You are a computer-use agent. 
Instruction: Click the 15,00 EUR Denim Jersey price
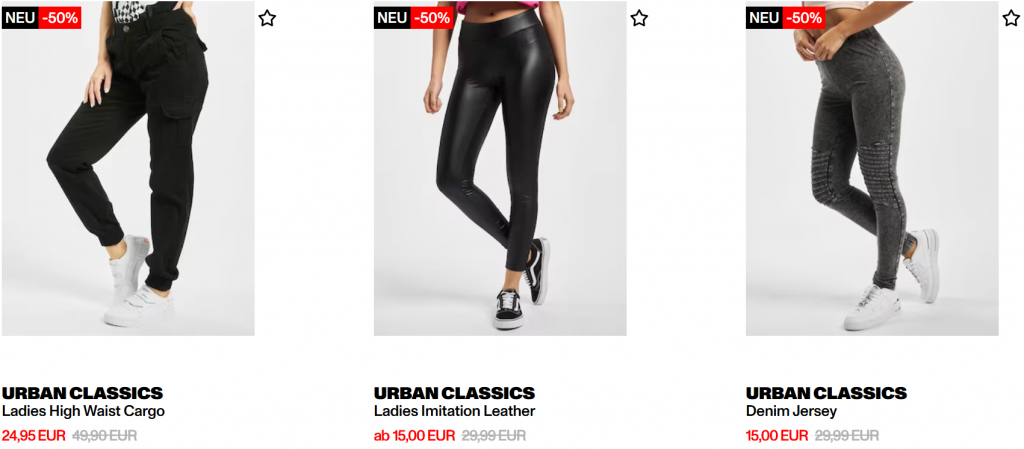[777, 435]
